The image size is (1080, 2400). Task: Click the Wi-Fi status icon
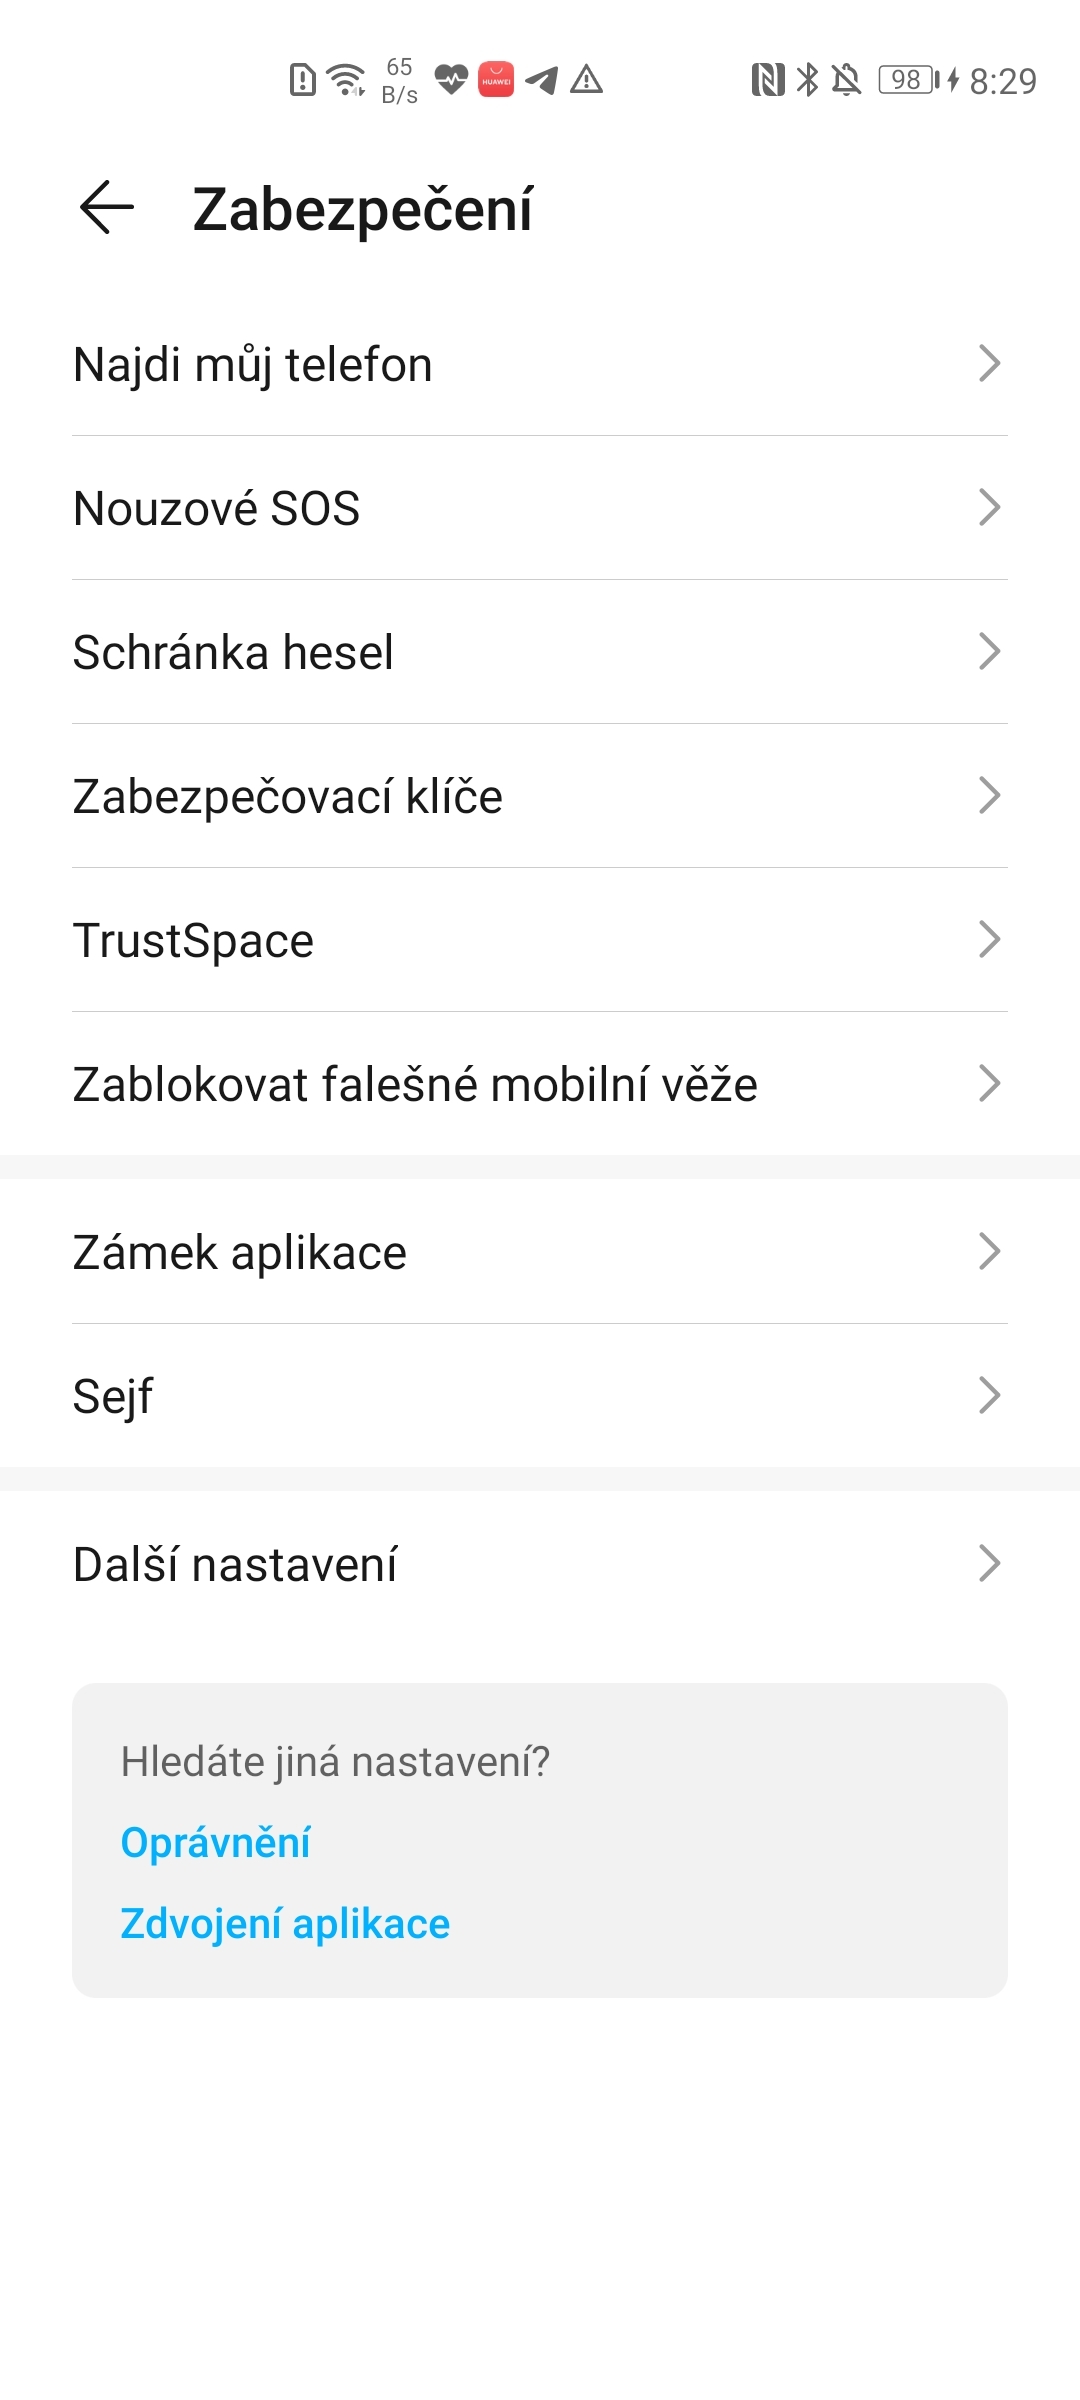point(345,80)
